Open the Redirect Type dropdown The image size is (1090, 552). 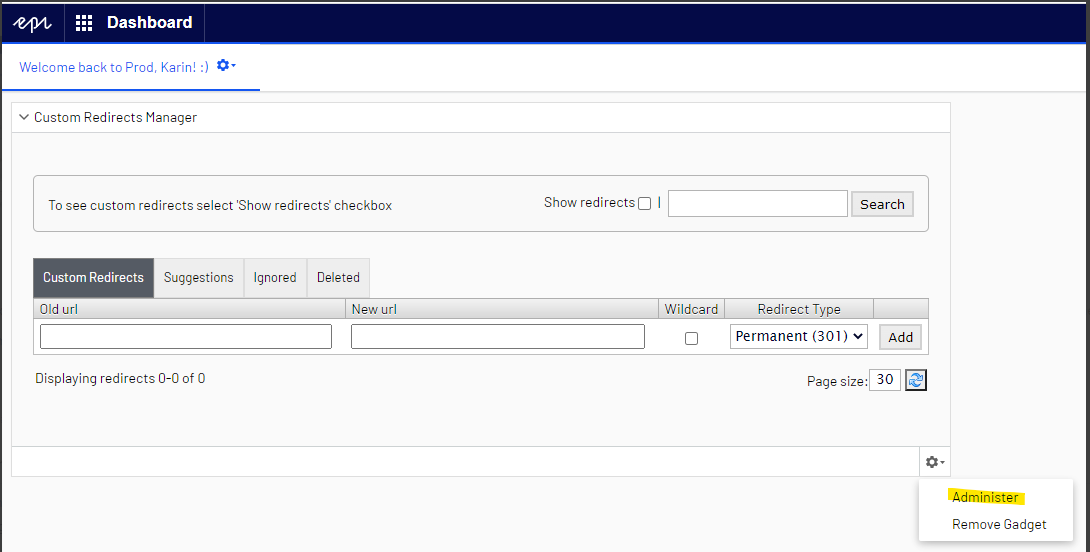click(799, 337)
